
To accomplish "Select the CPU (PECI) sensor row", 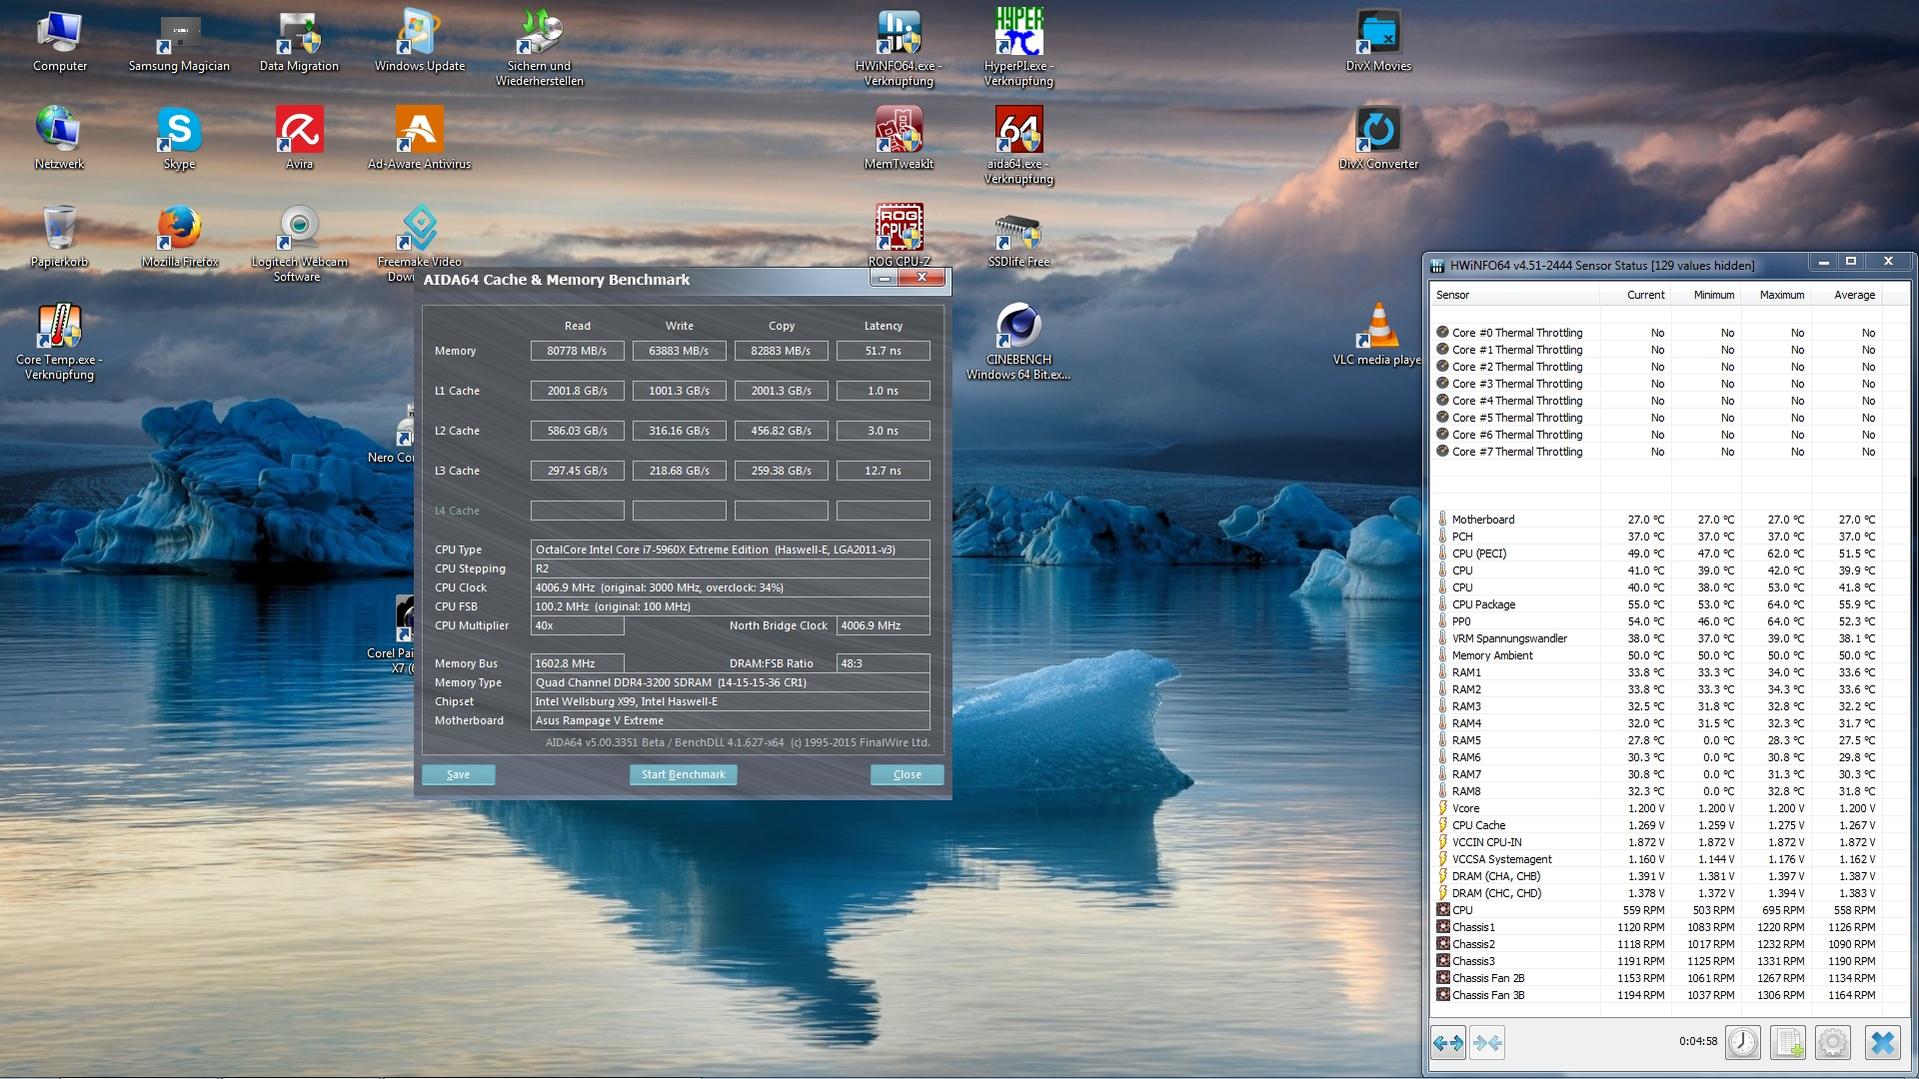I will [1656, 554].
